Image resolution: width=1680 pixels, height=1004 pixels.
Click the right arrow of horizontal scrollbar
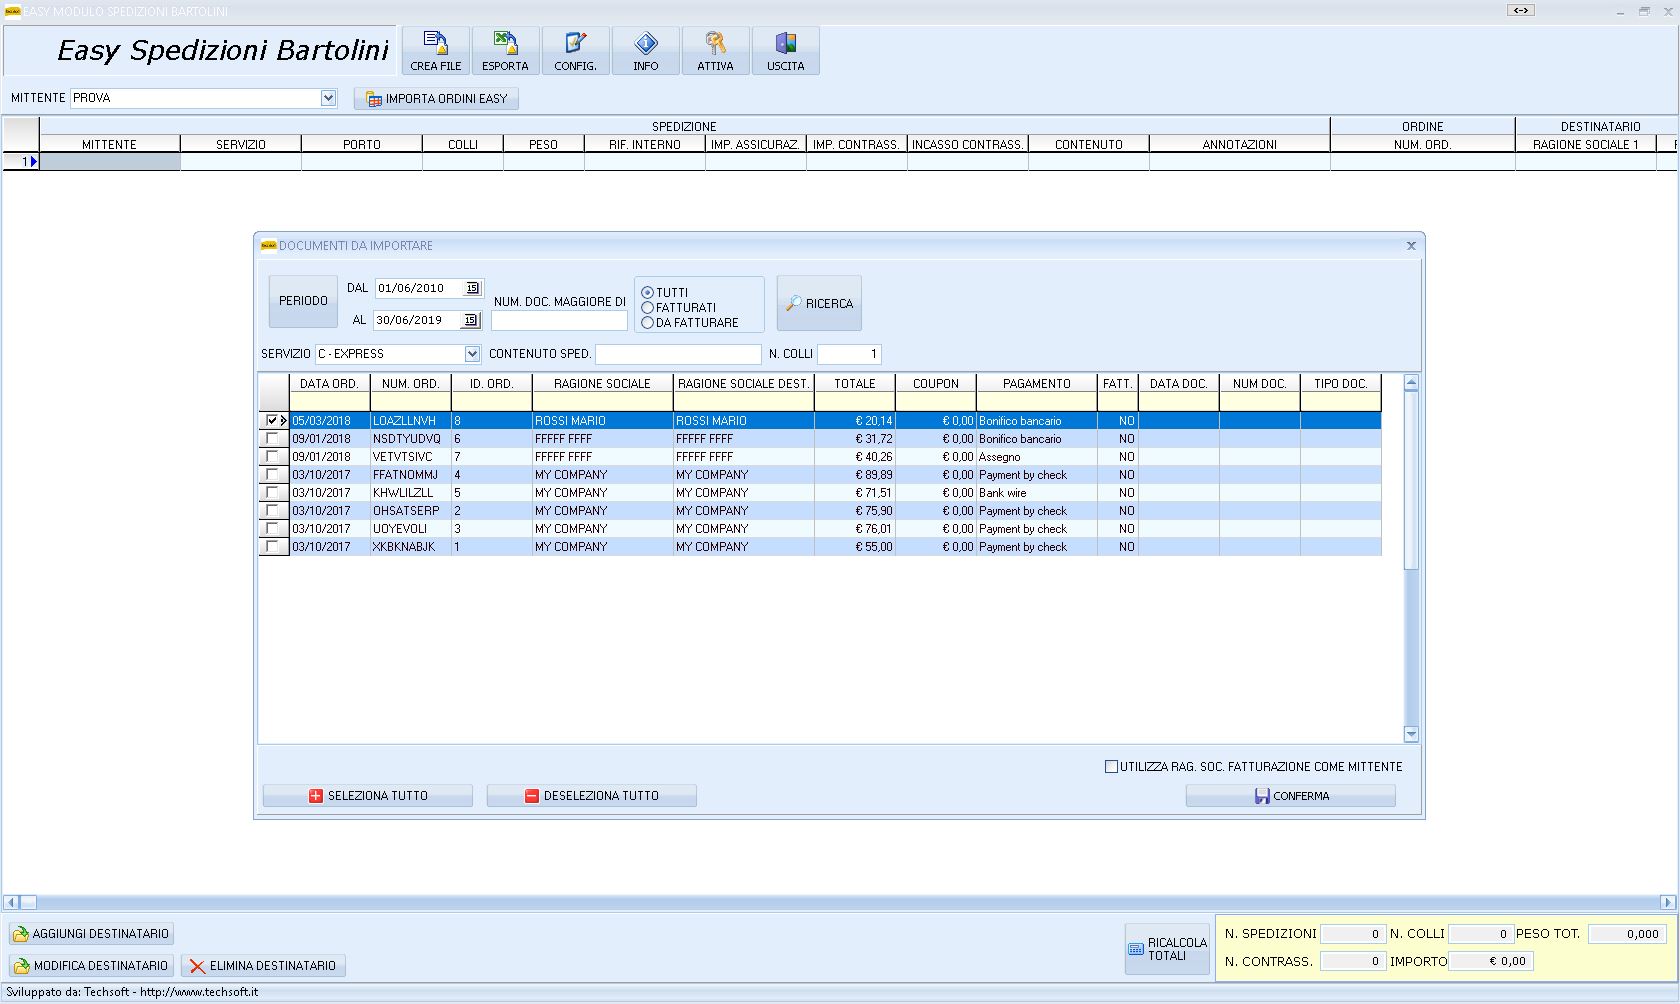pos(1667,902)
